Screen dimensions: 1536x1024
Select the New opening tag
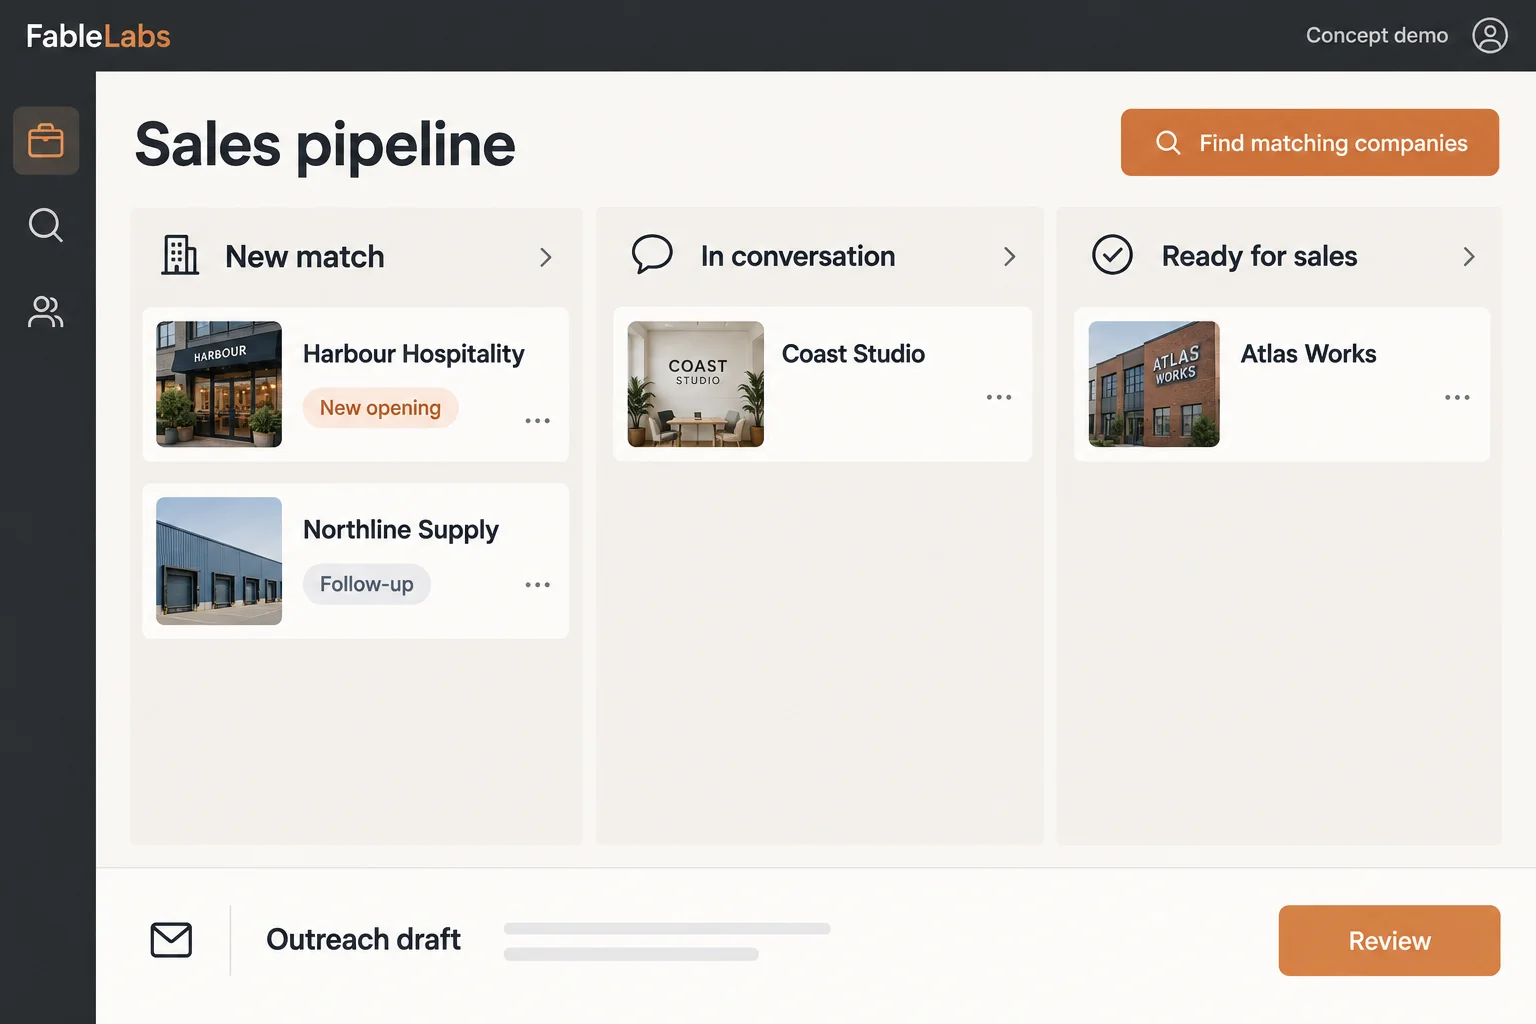(380, 408)
